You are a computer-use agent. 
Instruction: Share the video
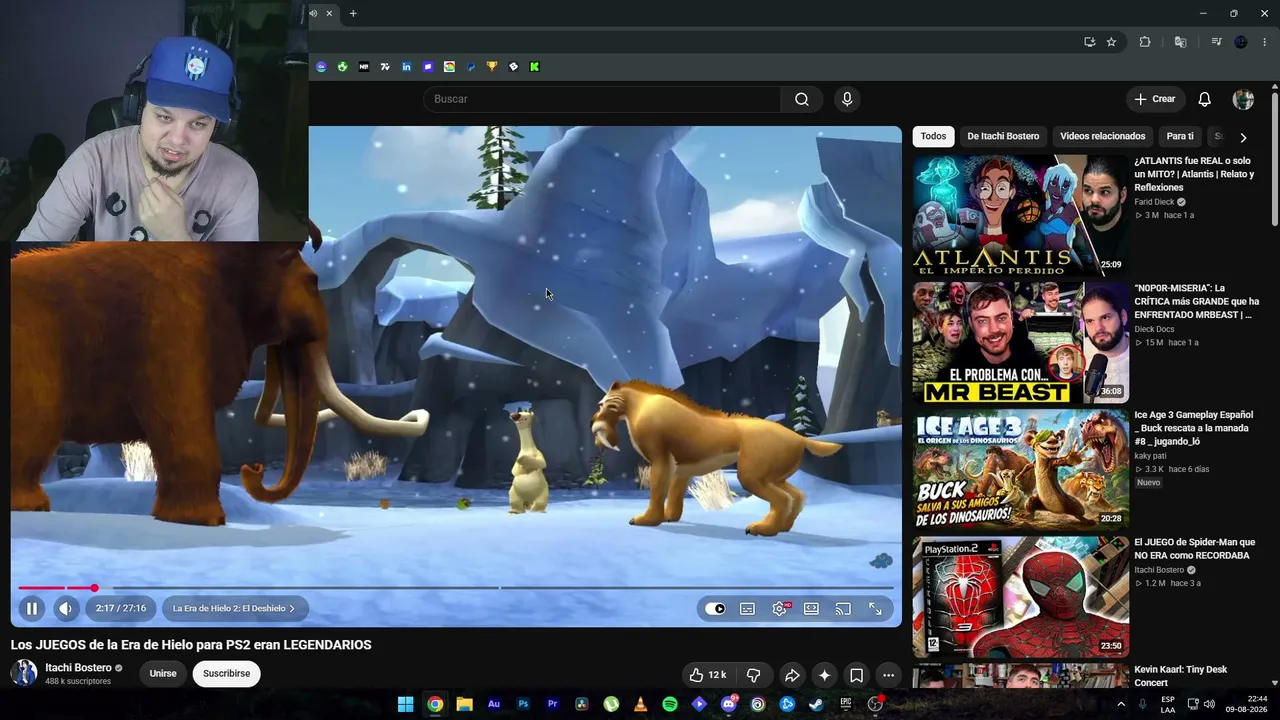click(x=791, y=675)
